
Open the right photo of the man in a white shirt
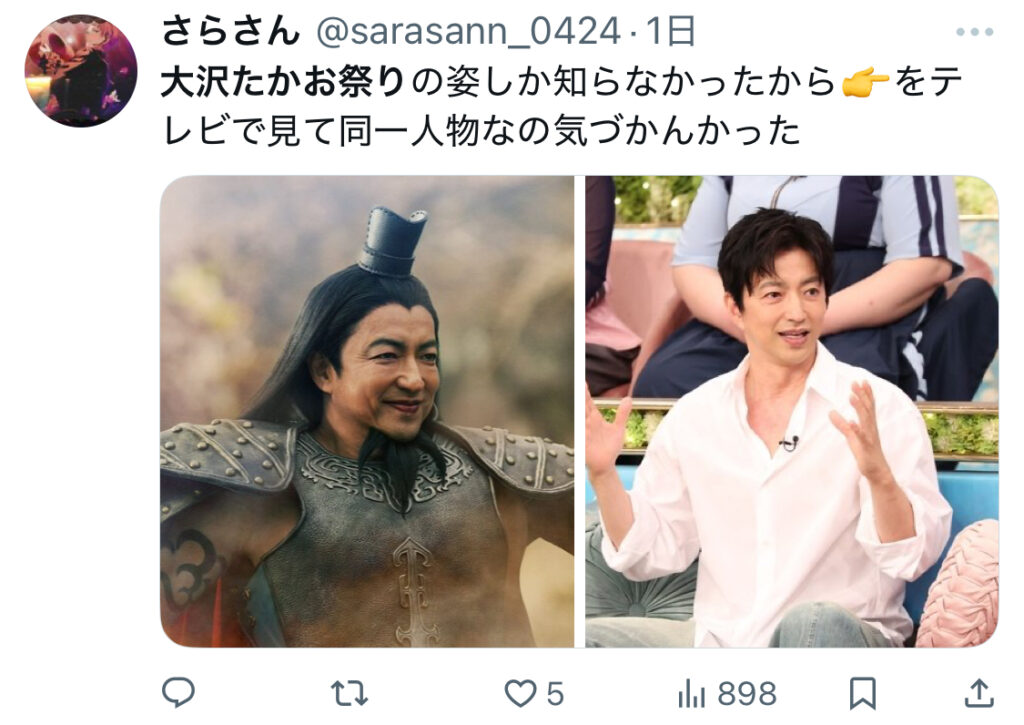(x=792, y=411)
